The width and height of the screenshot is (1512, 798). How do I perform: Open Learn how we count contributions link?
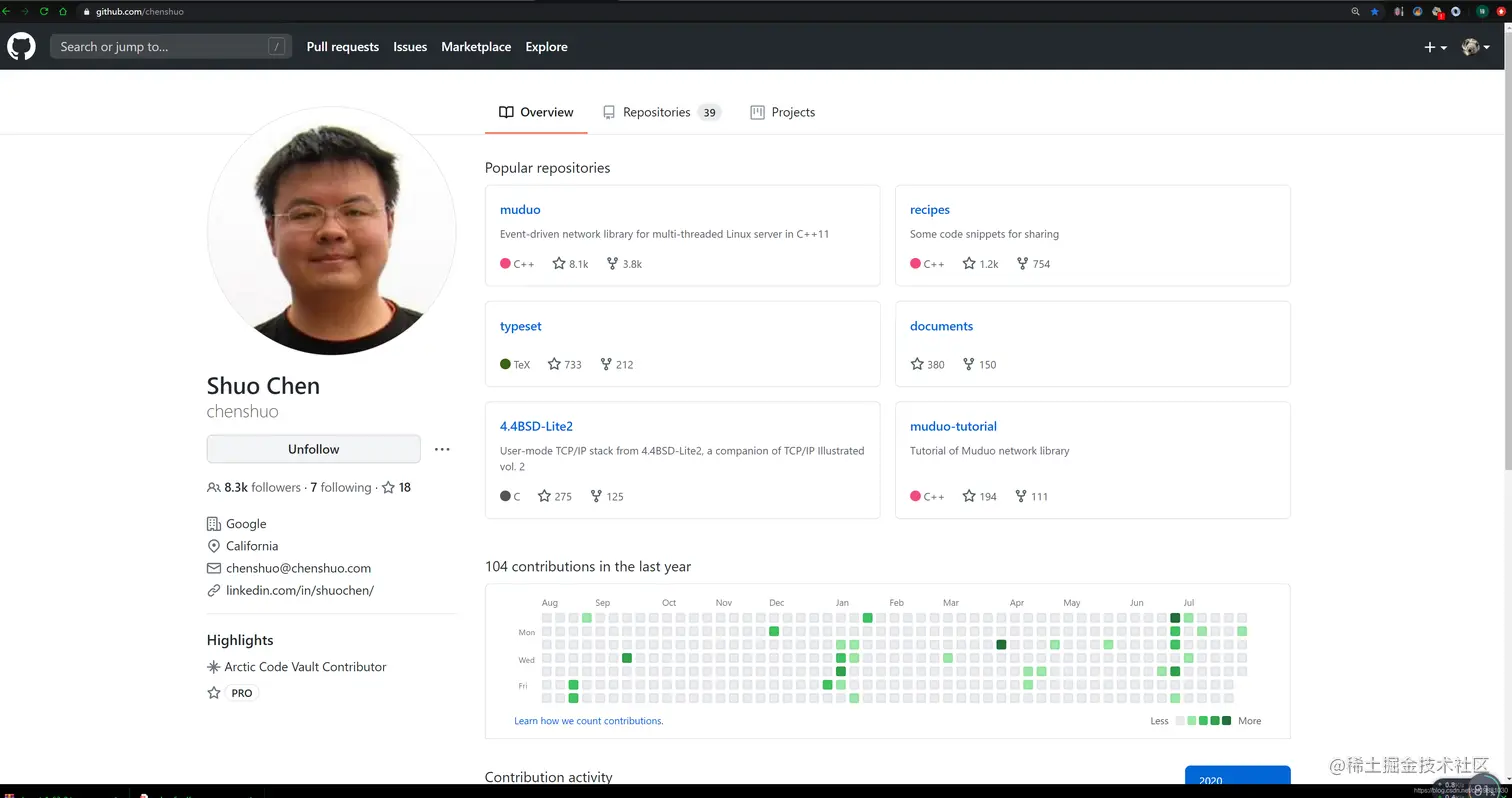(x=588, y=721)
